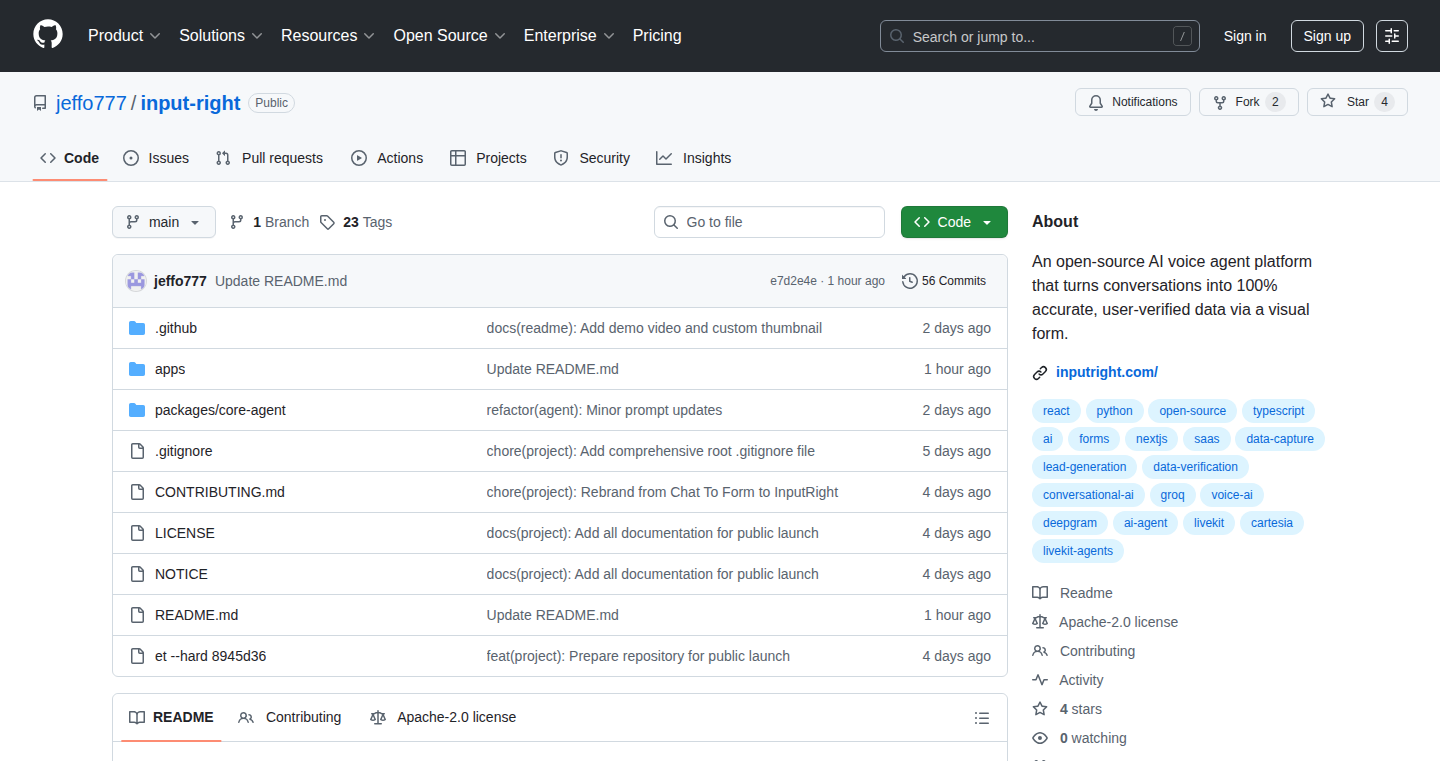Open the README.md file
The width and height of the screenshot is (1440, 761).
tap(197, 615)
